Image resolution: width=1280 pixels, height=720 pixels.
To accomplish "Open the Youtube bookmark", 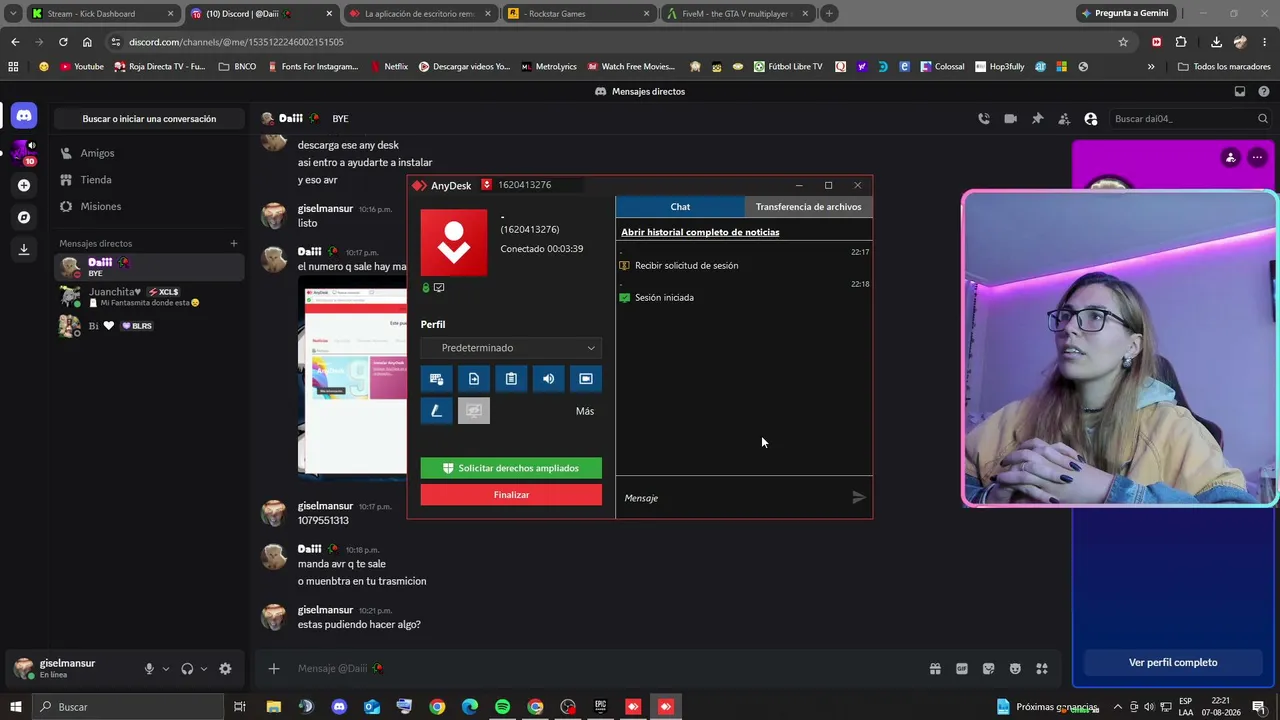I will click(x=82, y=67).
